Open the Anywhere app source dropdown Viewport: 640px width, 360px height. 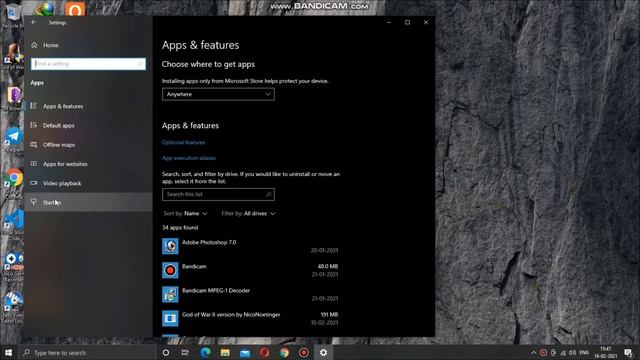(x=218, y=94)
